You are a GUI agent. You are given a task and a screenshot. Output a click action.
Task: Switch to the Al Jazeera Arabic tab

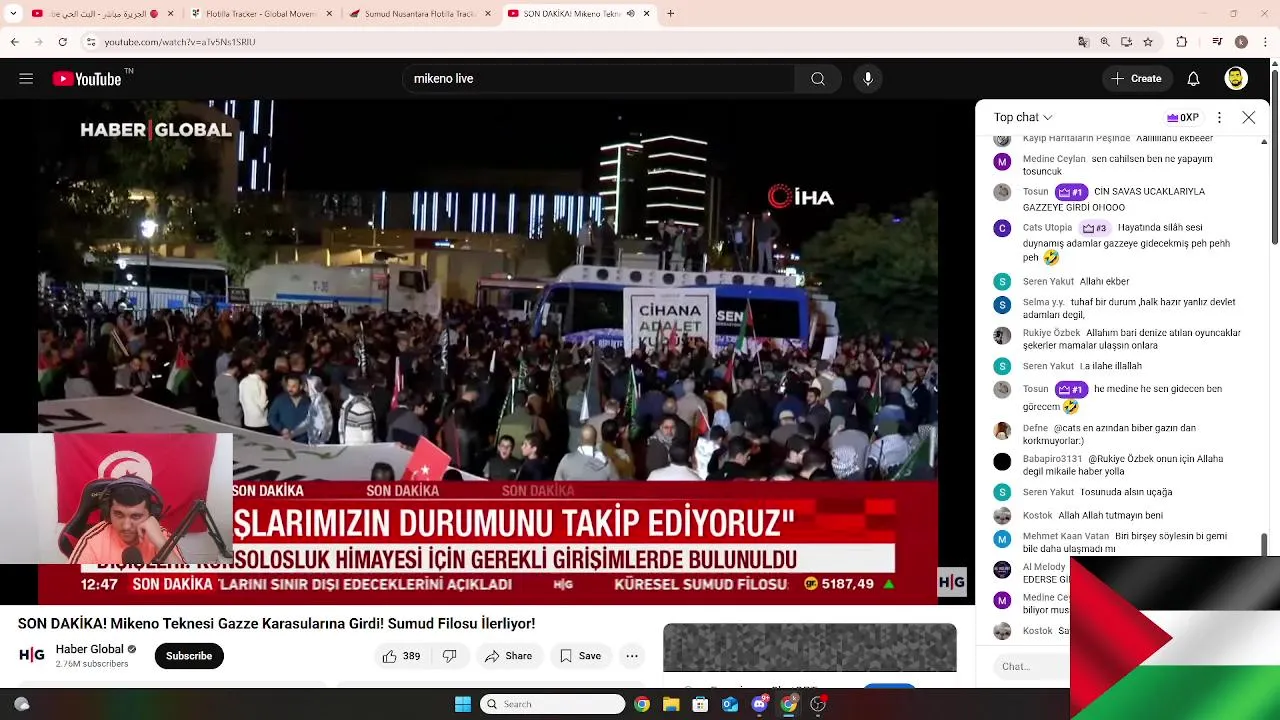[x=104, y=14]
